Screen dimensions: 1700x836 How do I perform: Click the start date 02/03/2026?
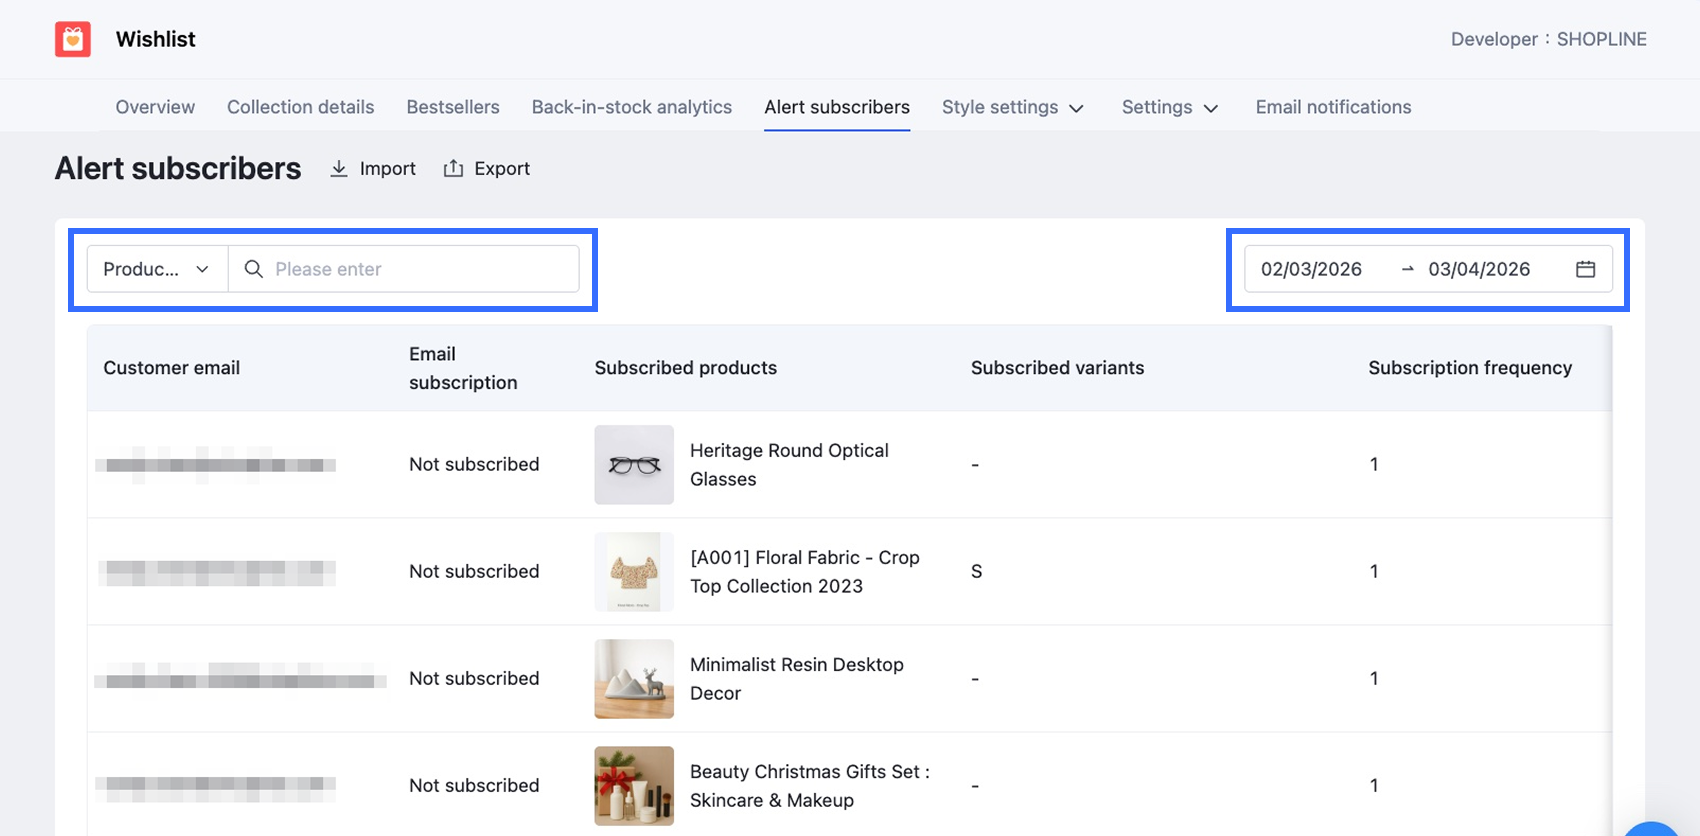pyautogui.click(x=1311, y=269)
